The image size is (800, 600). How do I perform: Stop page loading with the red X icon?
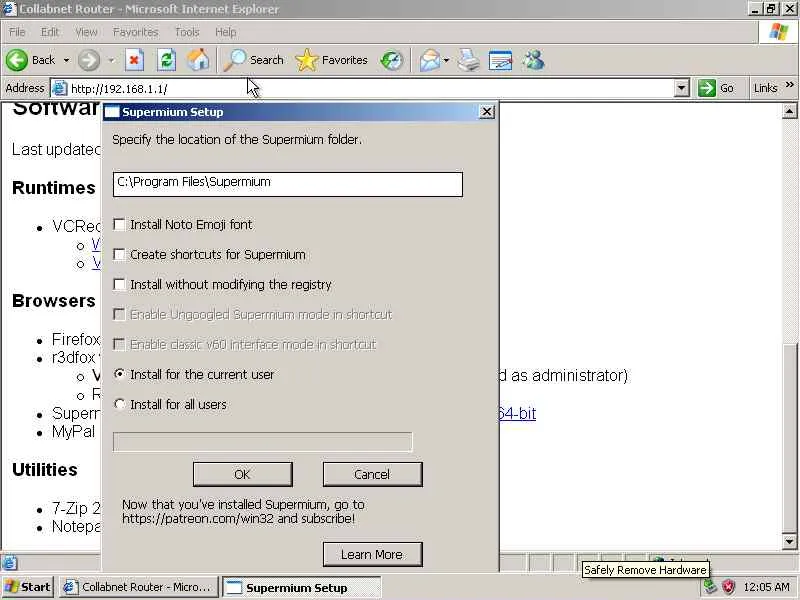pos(134,60)
